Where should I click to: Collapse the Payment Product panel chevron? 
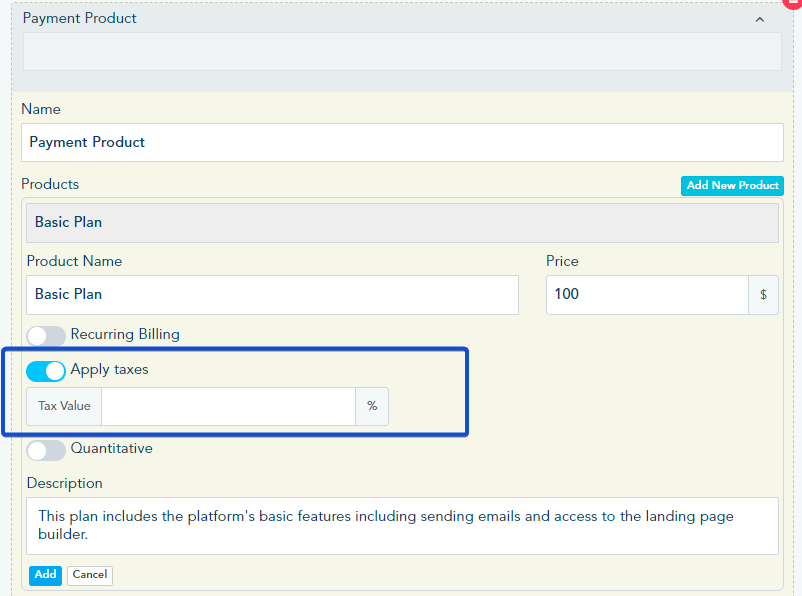point(759,19)
